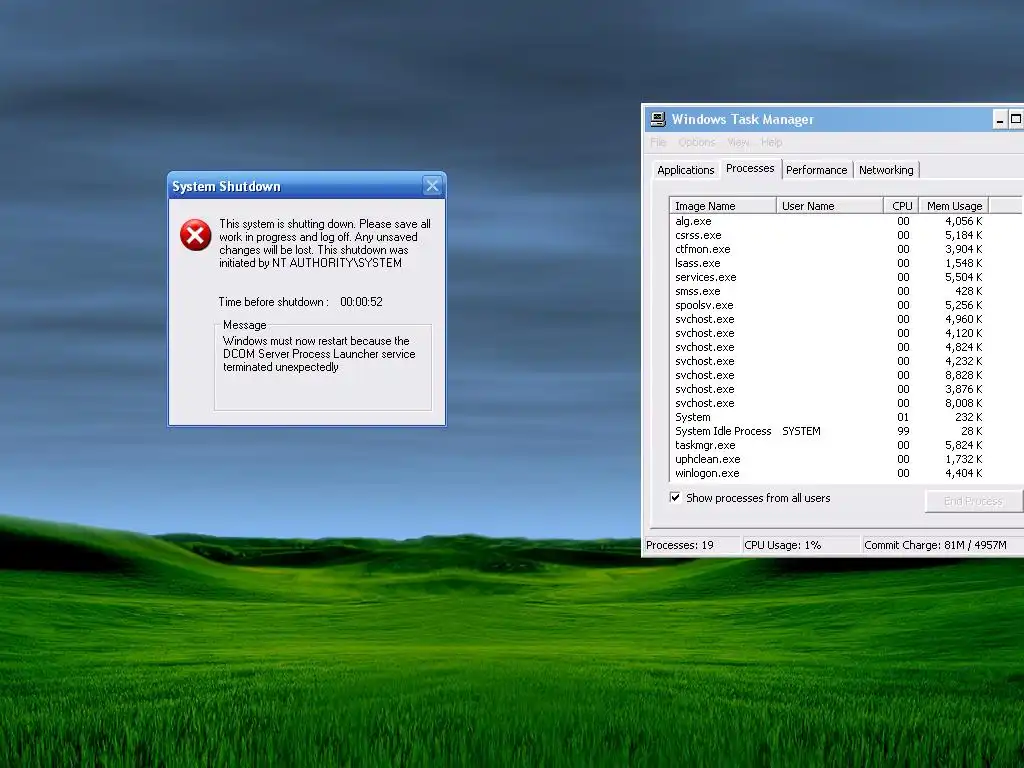
Task: Open the Help menu in Task Manager
Action: coord(771,142)
